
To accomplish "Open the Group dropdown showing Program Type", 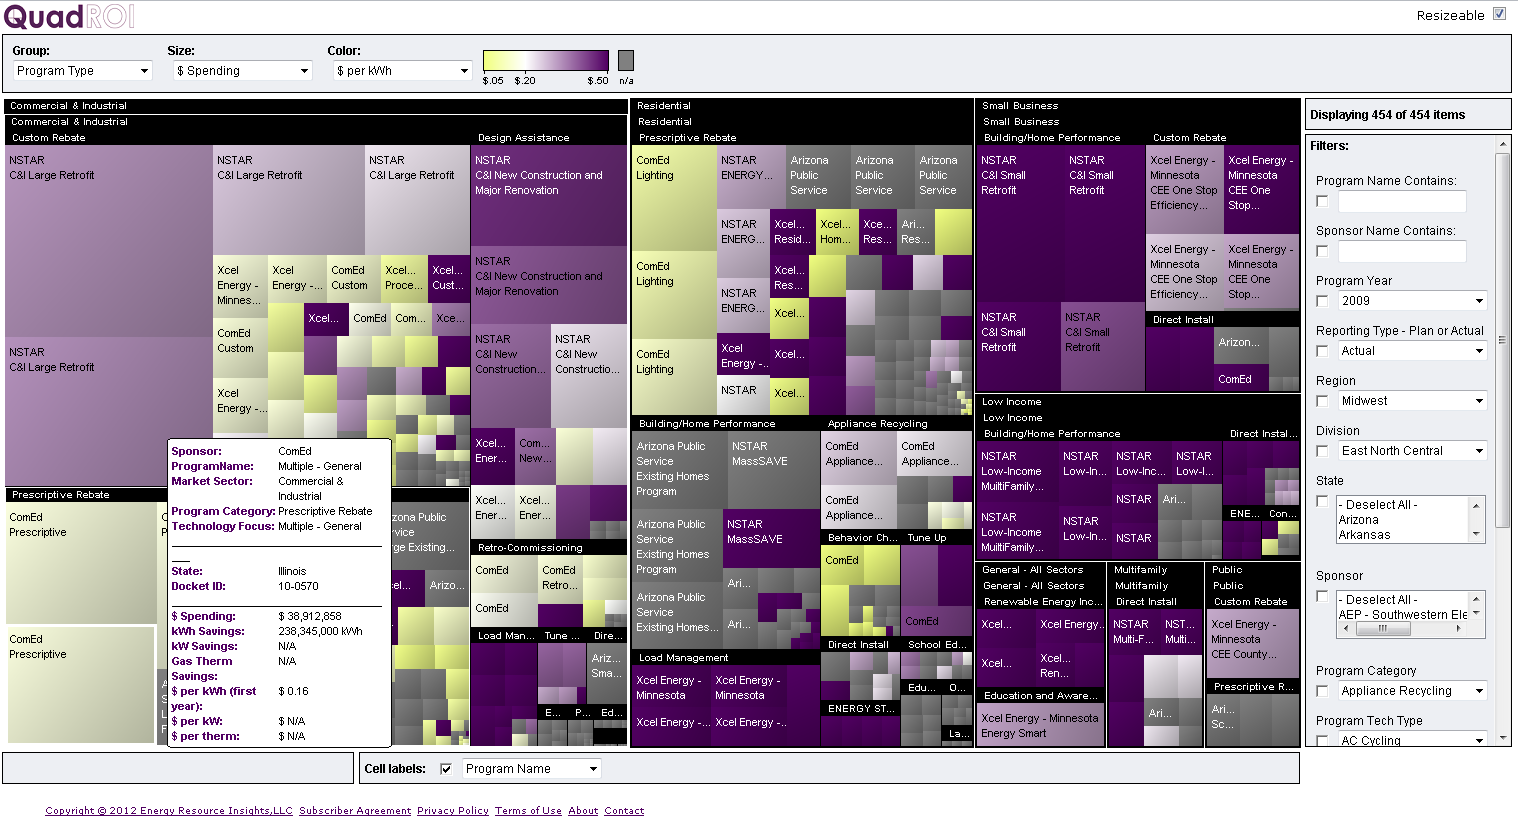I will [82, 71].
